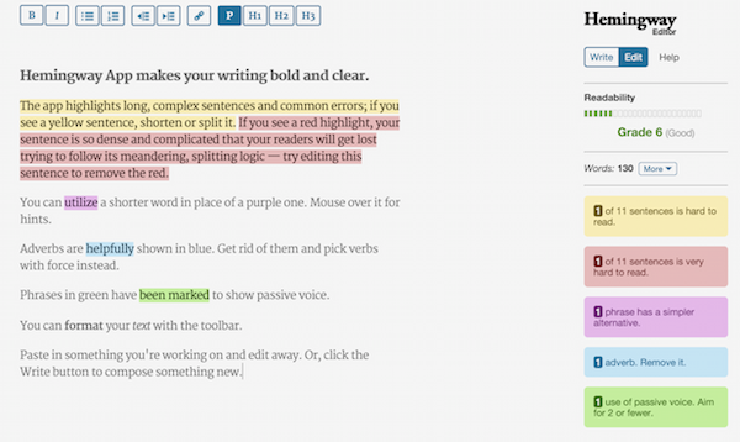The height and width of the screenshot is (442, 740).
Task: Insert a link with the chain icon
Action: click(199, 16)
